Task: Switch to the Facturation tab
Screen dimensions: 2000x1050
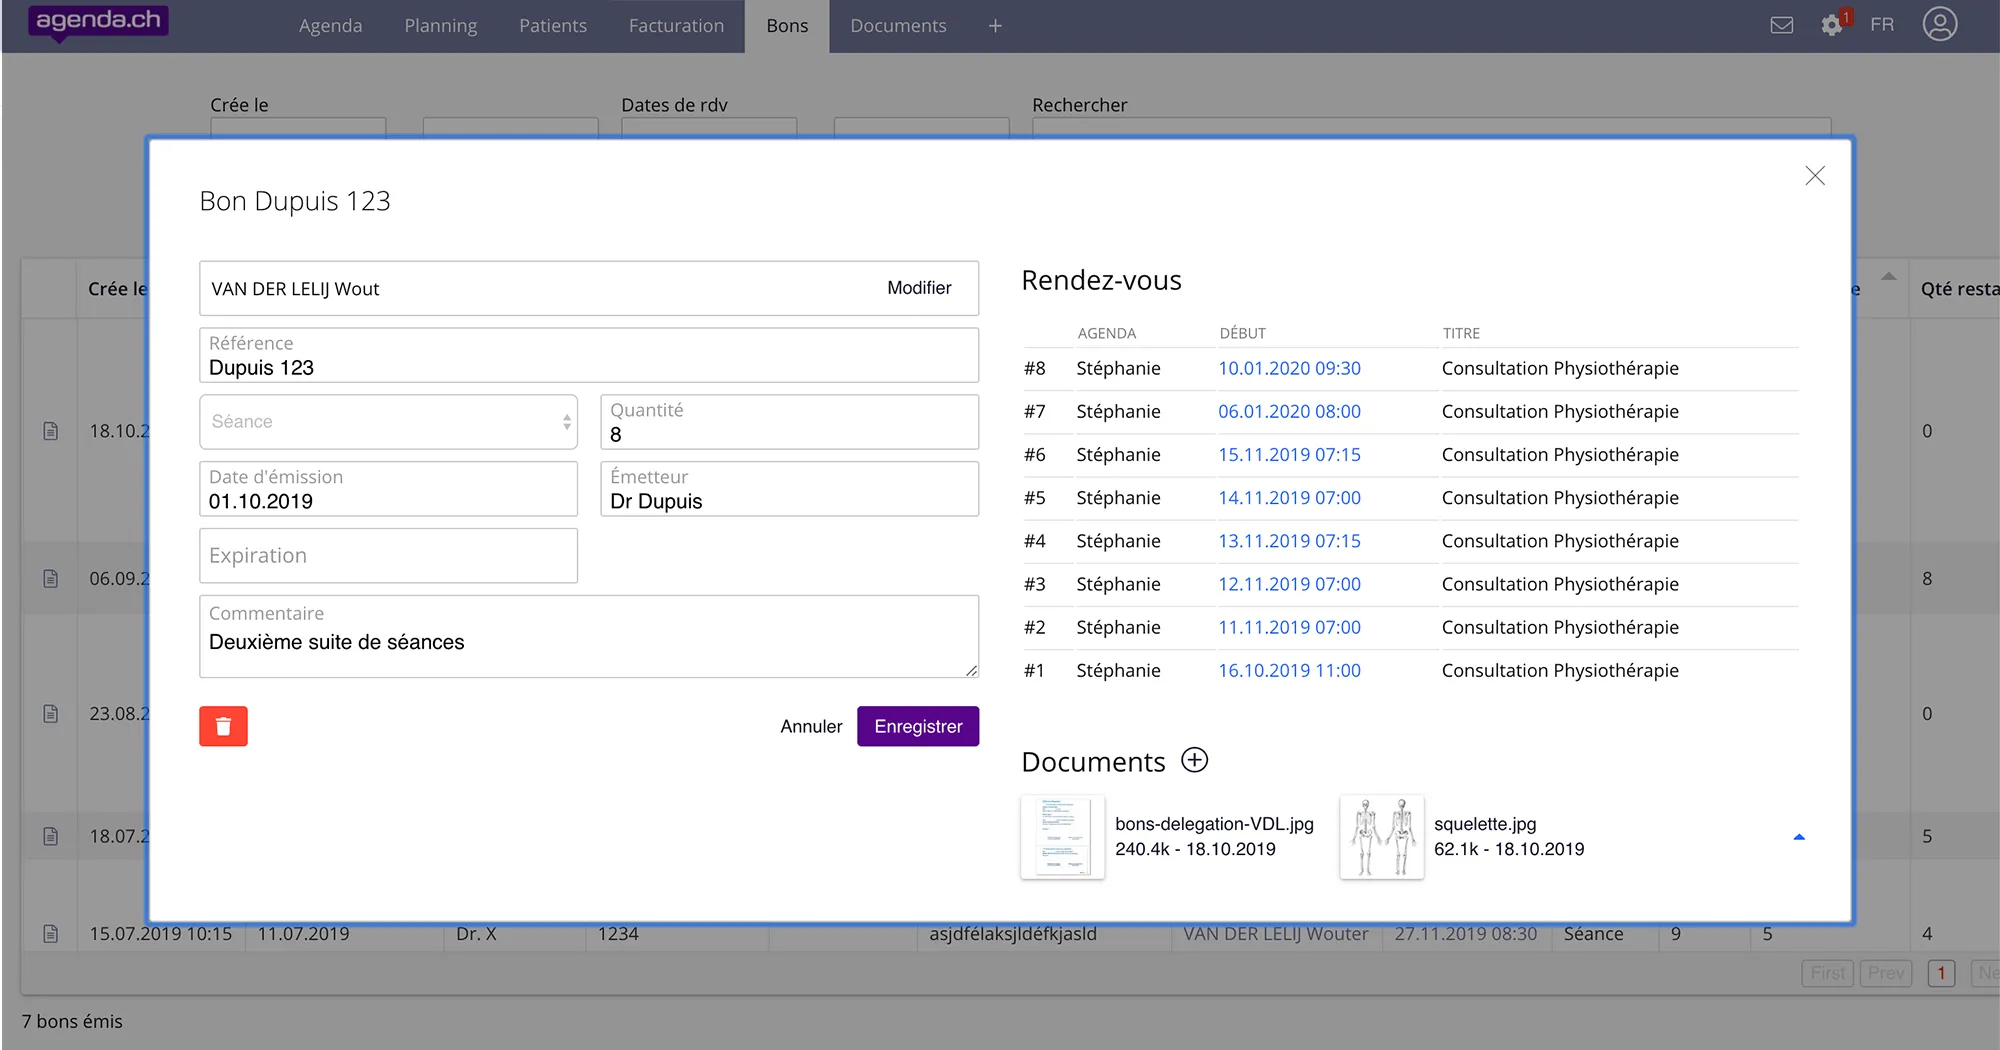Action: coord(676,26)
